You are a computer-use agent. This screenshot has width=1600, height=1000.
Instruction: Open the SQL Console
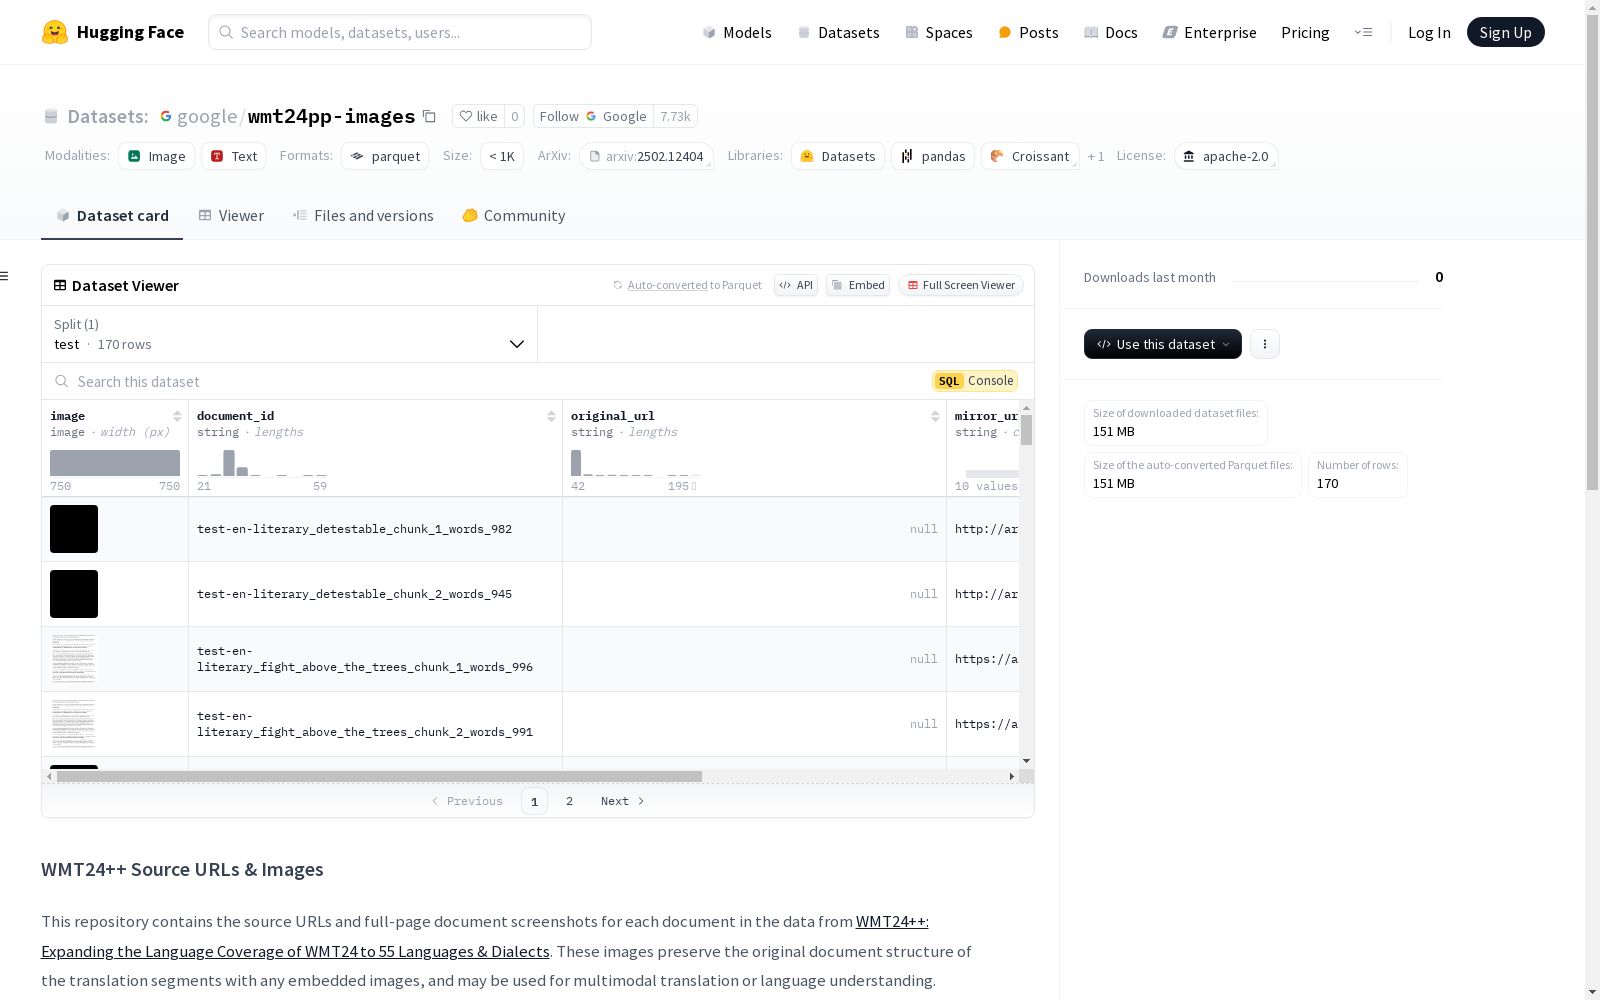point(975,381)
